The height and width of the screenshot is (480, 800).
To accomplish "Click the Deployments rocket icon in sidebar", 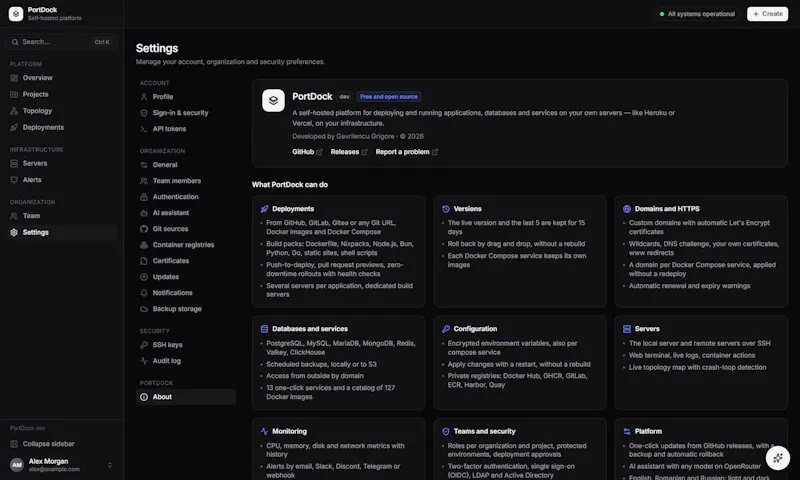I will 14,127.
